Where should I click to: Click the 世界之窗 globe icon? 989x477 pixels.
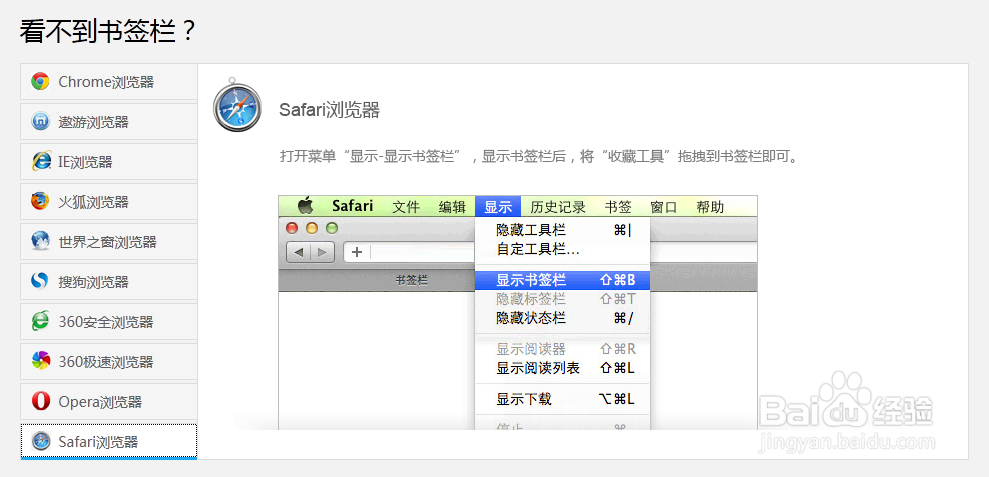pyautogui.click(x=40, y=241)
